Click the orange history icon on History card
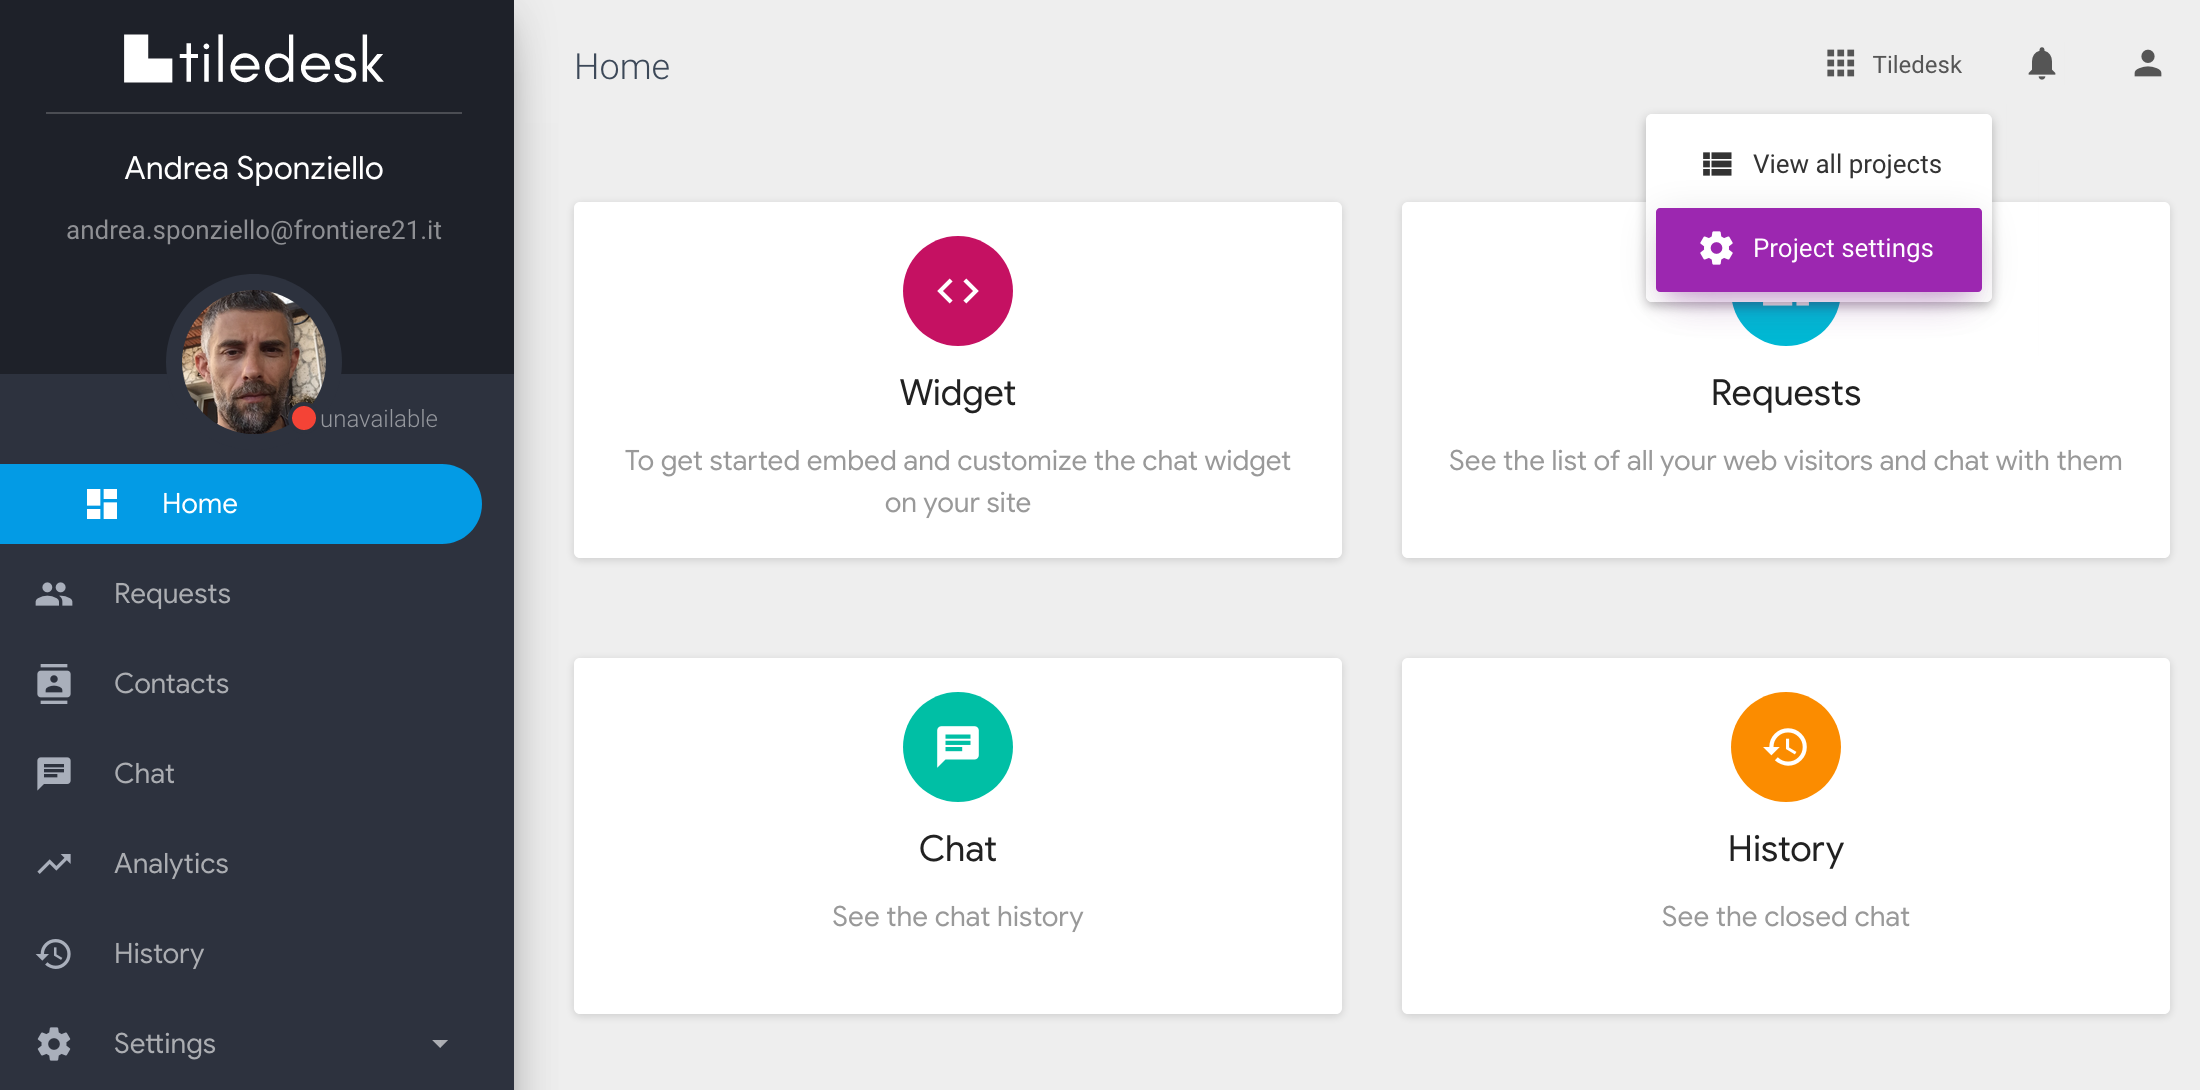Screen dimensions: 2200x1090 tap(1785, 747)
